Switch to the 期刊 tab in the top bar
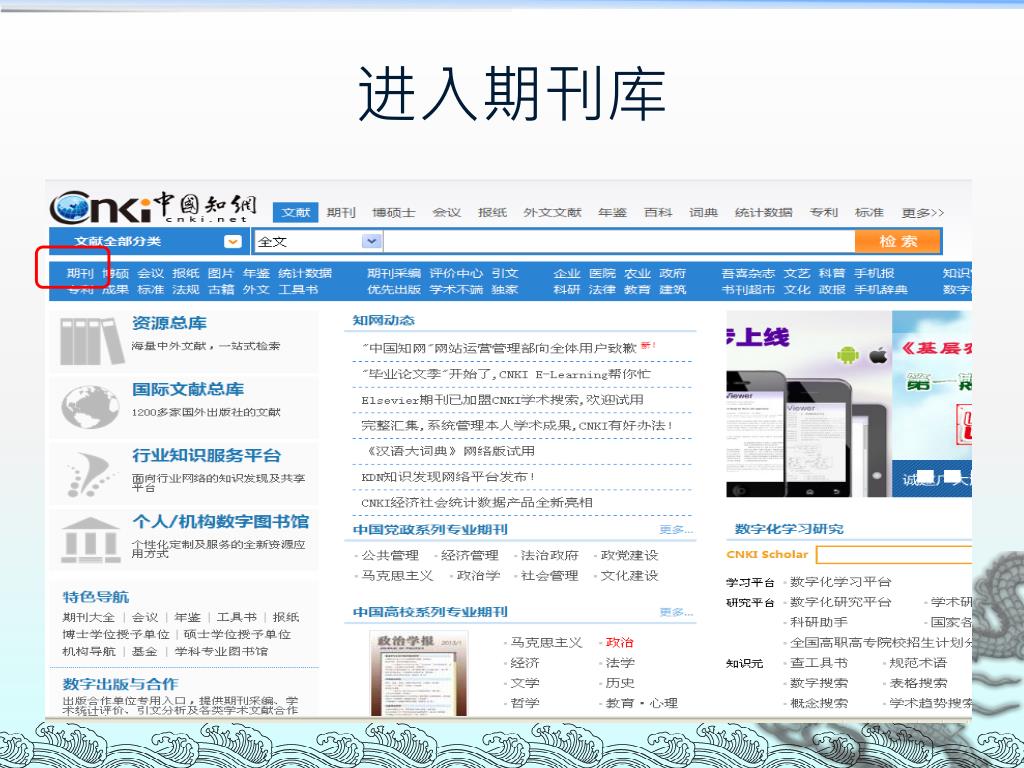 point(341,212)
